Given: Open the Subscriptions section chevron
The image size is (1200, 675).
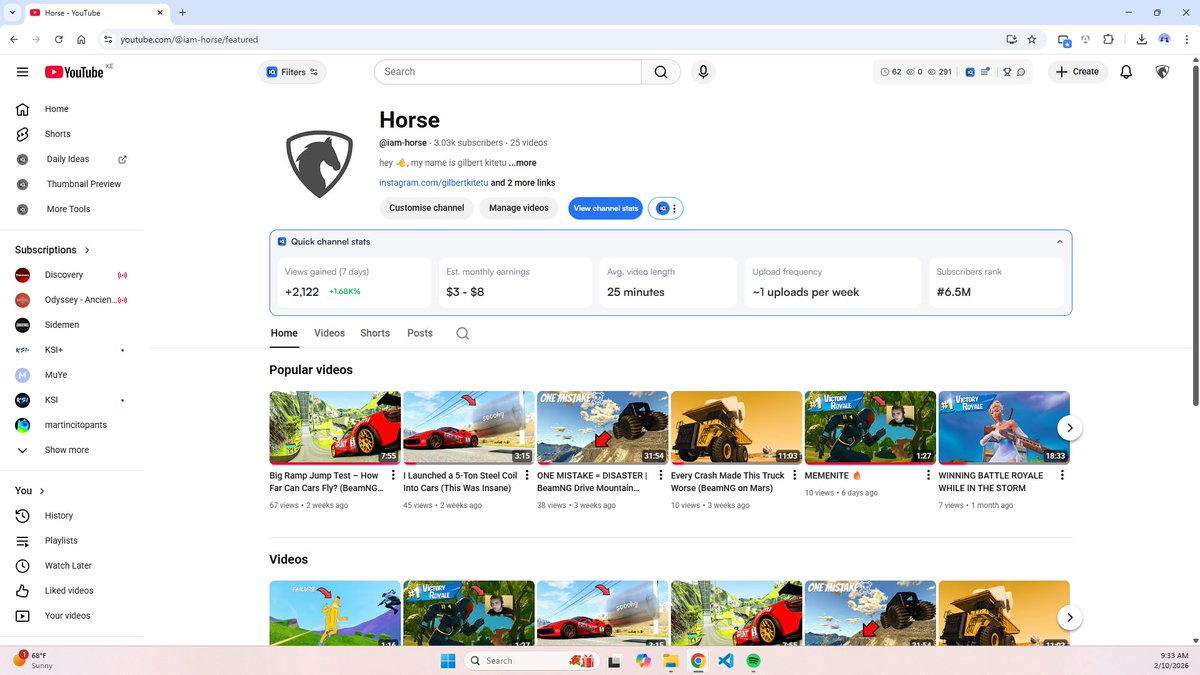Looking at the screenshot, I should click(x=87, y=250).
